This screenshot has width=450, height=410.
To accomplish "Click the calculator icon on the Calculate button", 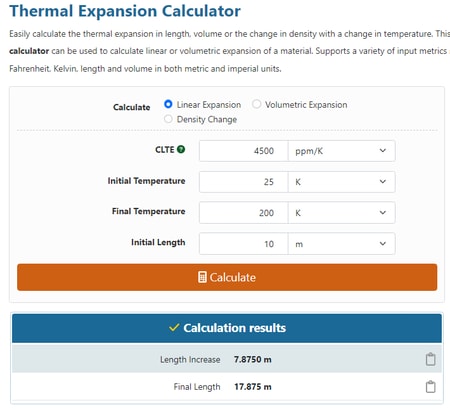I will 202,277.
